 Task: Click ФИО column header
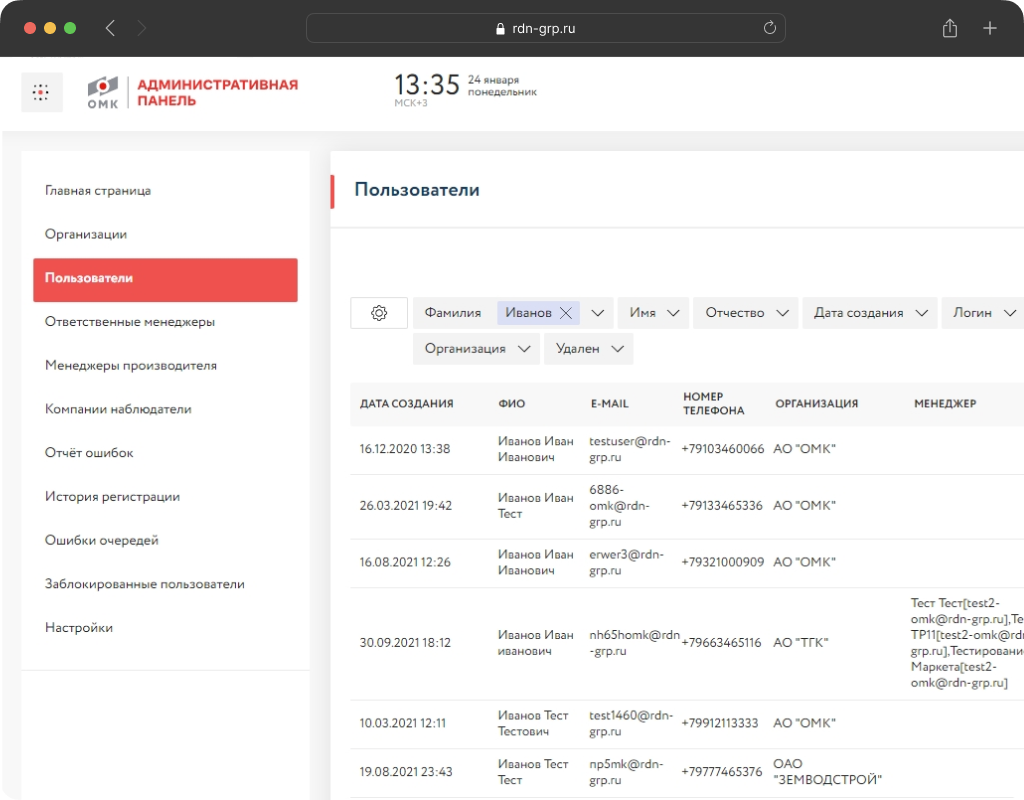pos(511,404)
